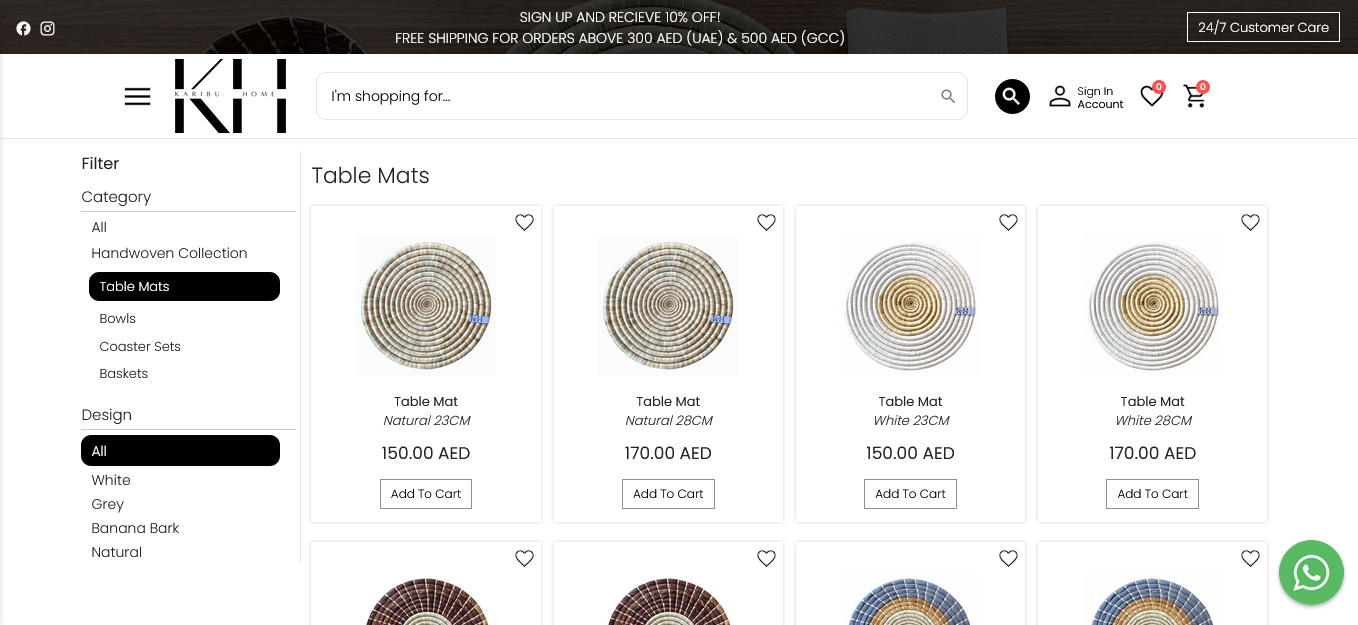Add White 23CM mat to cart

(x=910, y=494)
